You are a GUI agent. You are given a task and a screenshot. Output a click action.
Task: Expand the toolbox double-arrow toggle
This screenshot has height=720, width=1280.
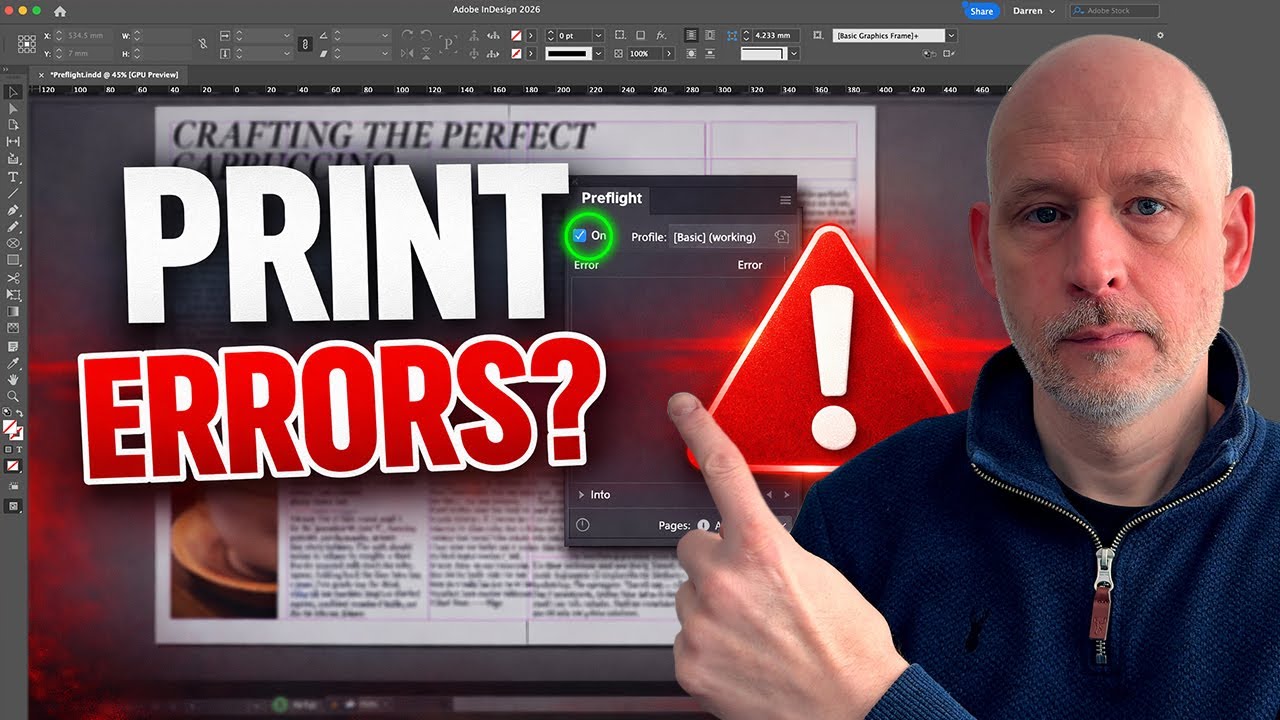(x=5, y=69)
